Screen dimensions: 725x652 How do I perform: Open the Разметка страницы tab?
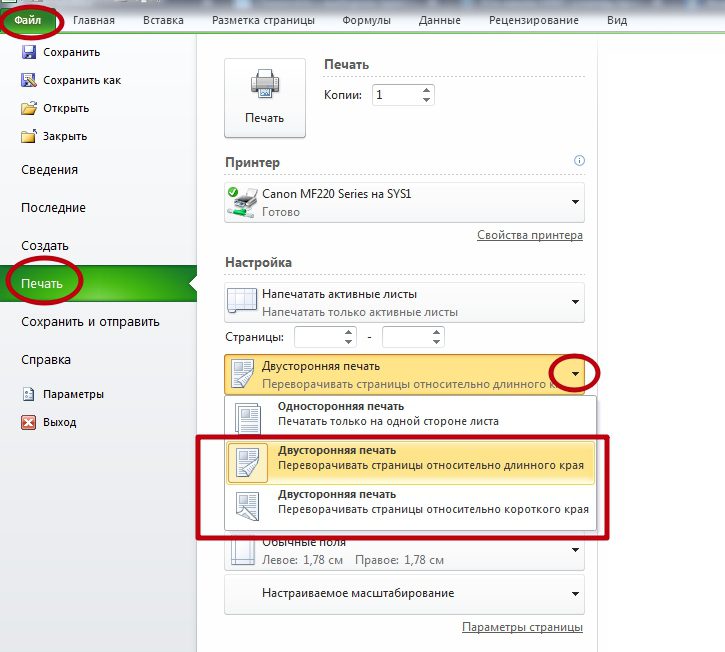click(263, 20)
